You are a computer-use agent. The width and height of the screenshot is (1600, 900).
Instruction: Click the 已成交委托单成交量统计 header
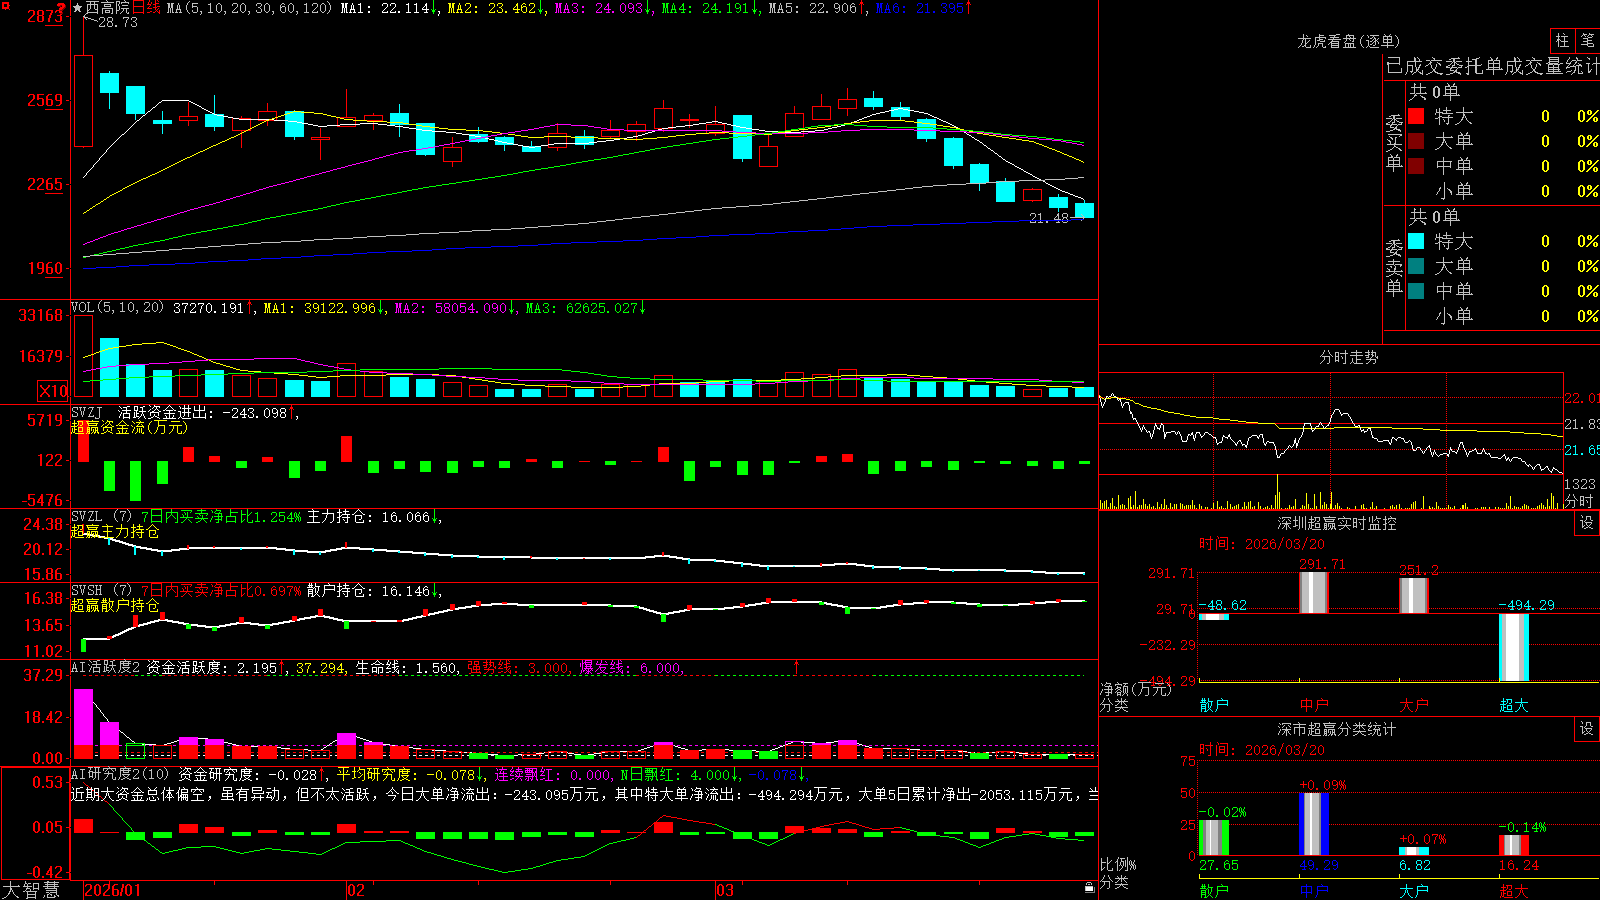click(1492, 66)
